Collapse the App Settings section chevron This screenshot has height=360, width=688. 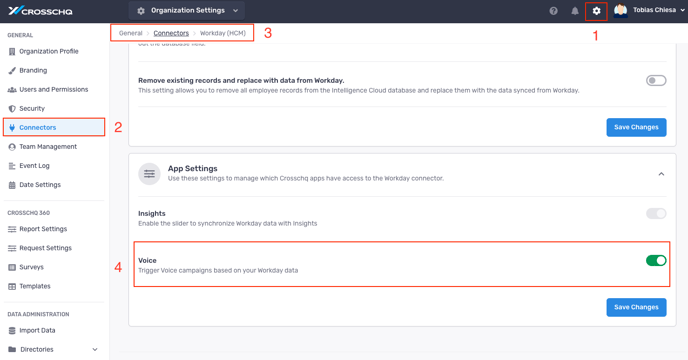(661, 174)
